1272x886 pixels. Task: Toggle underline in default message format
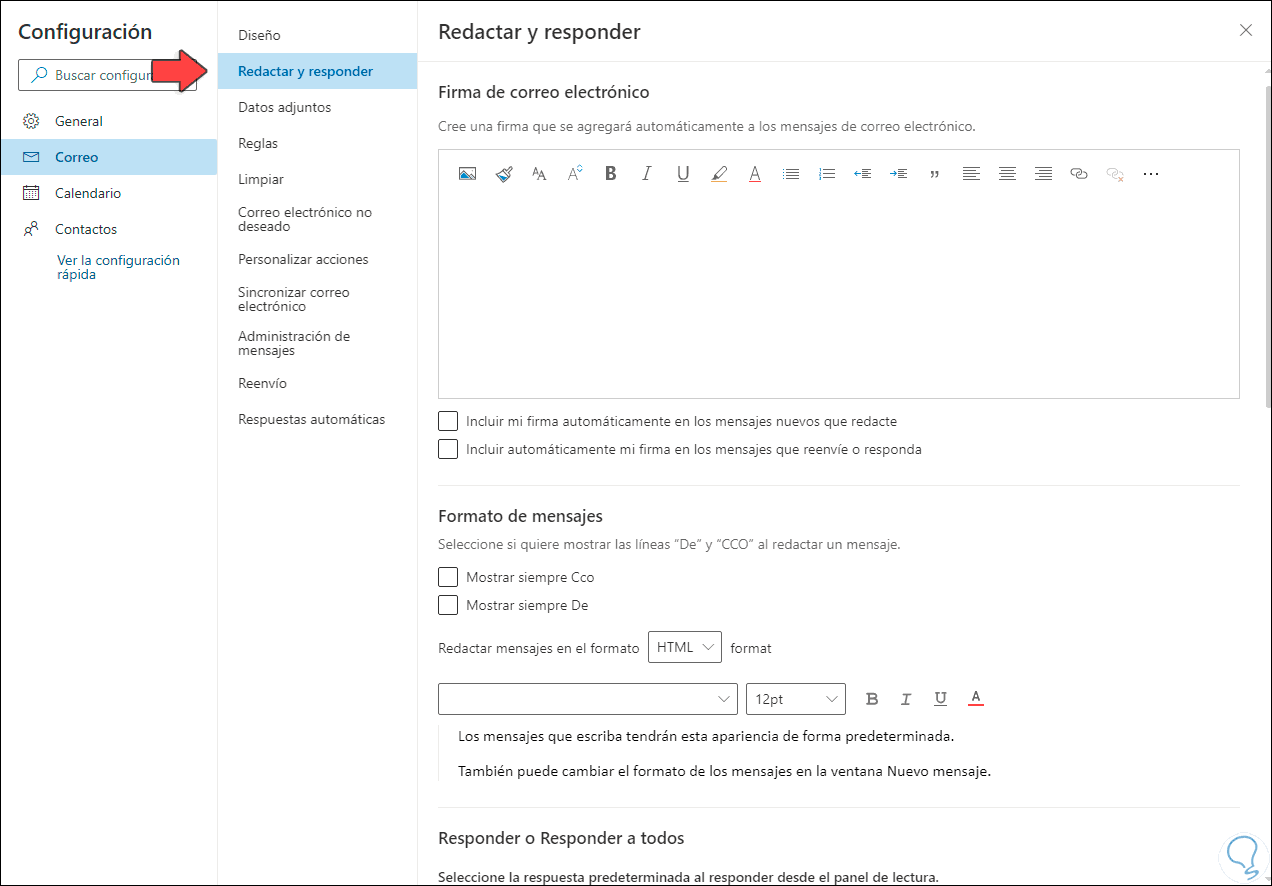point(941,699)
